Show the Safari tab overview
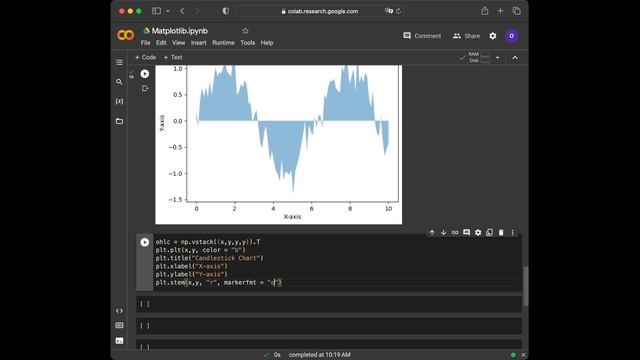 click(516, 11)
